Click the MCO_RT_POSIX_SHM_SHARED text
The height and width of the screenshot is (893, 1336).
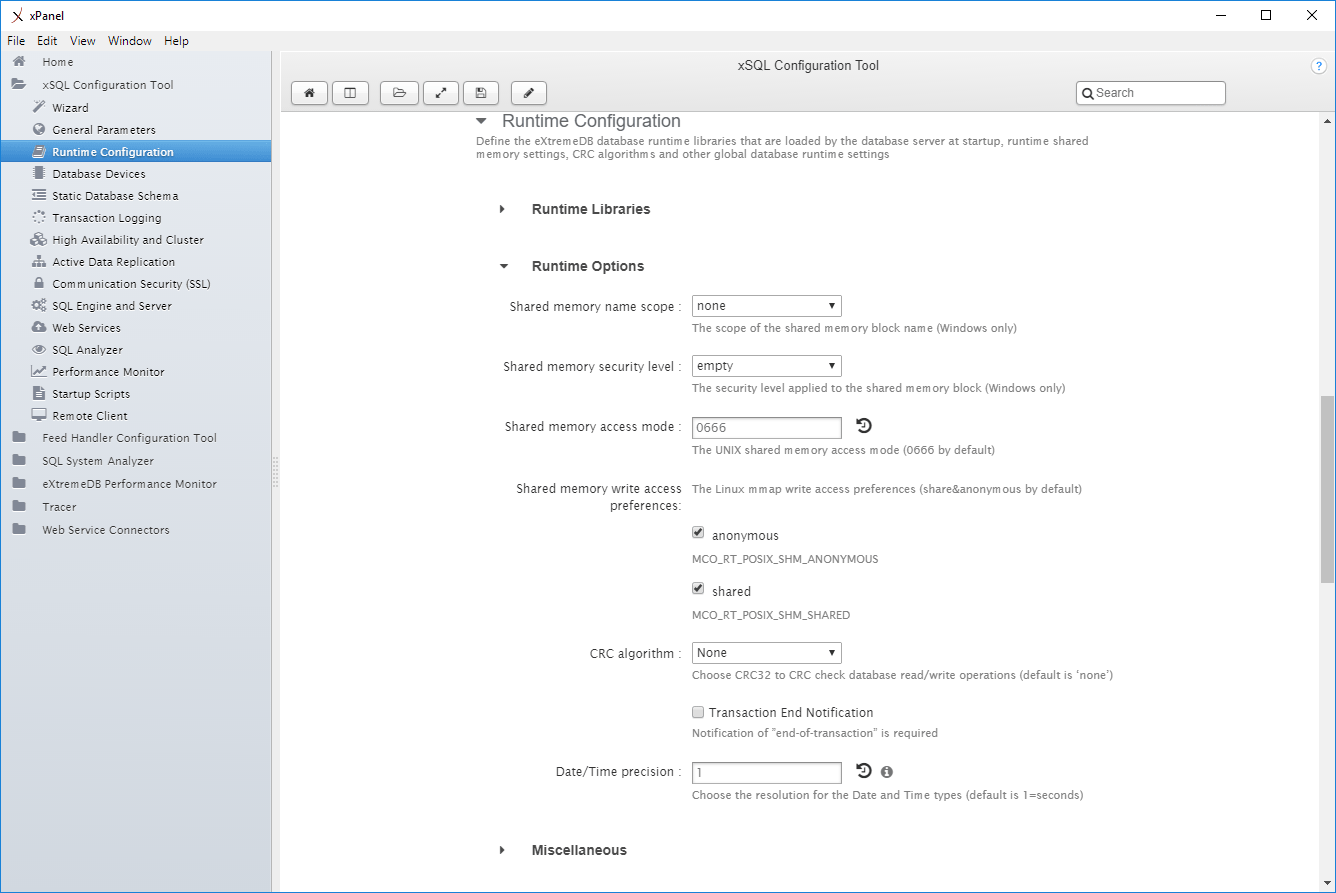[771, 615]
